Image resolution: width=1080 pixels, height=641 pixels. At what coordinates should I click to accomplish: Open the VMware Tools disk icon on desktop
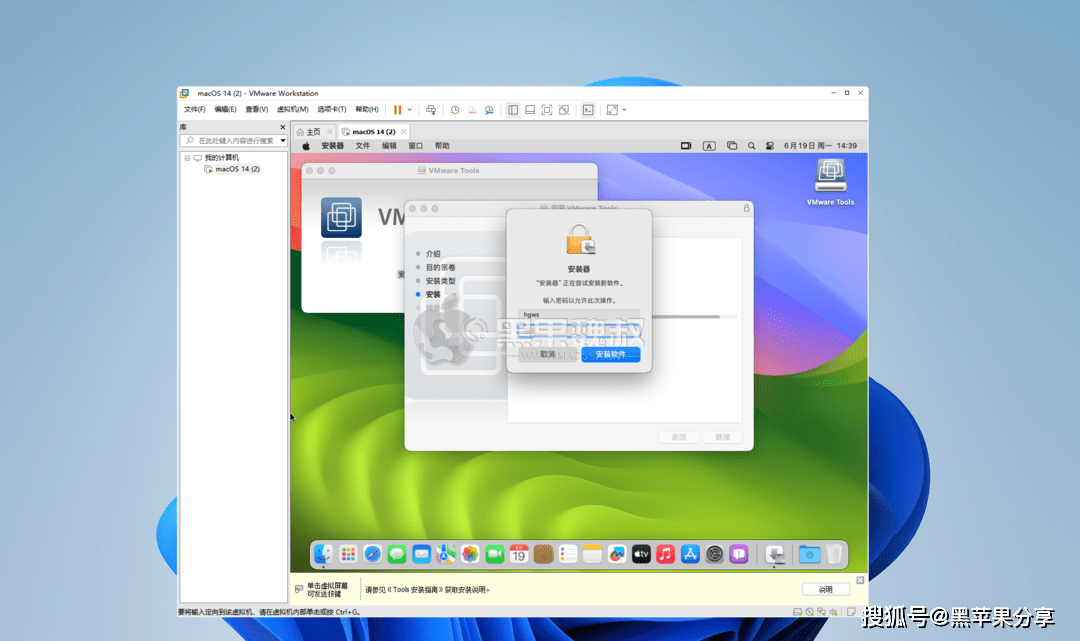point(830,176)
